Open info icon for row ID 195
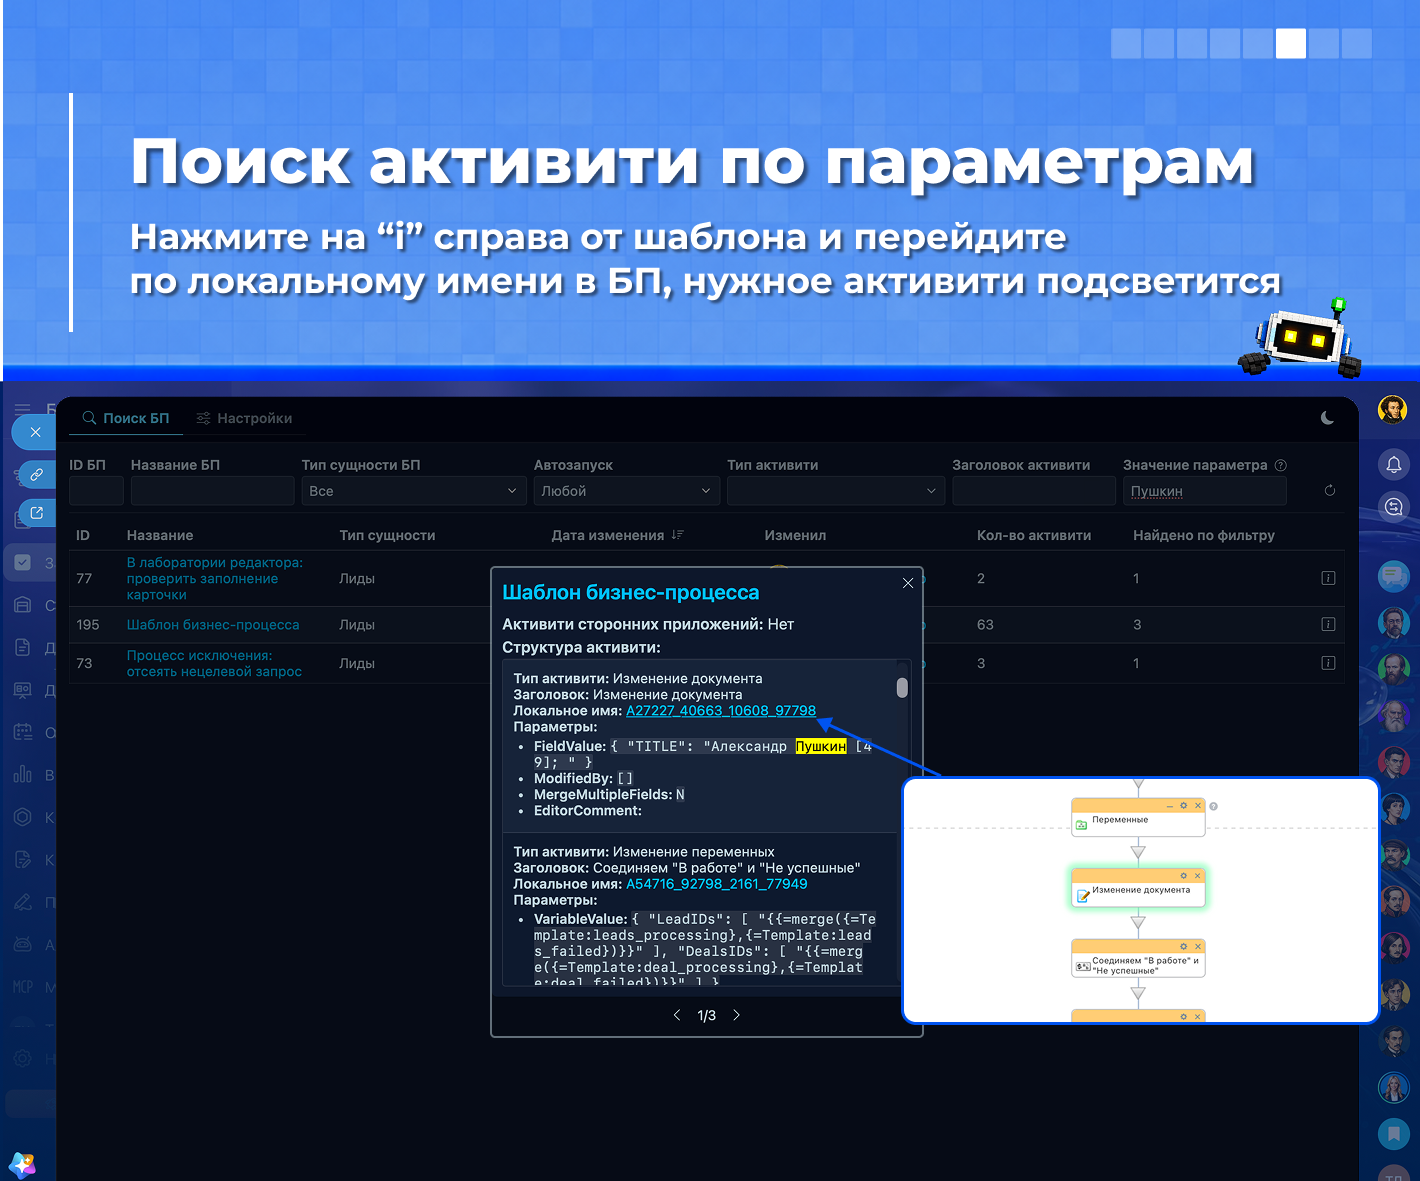This screenshot has height=1181, width=1420. pyautogui.click(x=1328, y=624)
